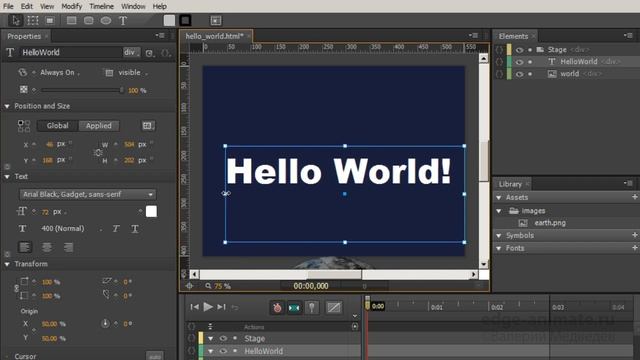Open the Edit menu

click(x=27, y=6)
